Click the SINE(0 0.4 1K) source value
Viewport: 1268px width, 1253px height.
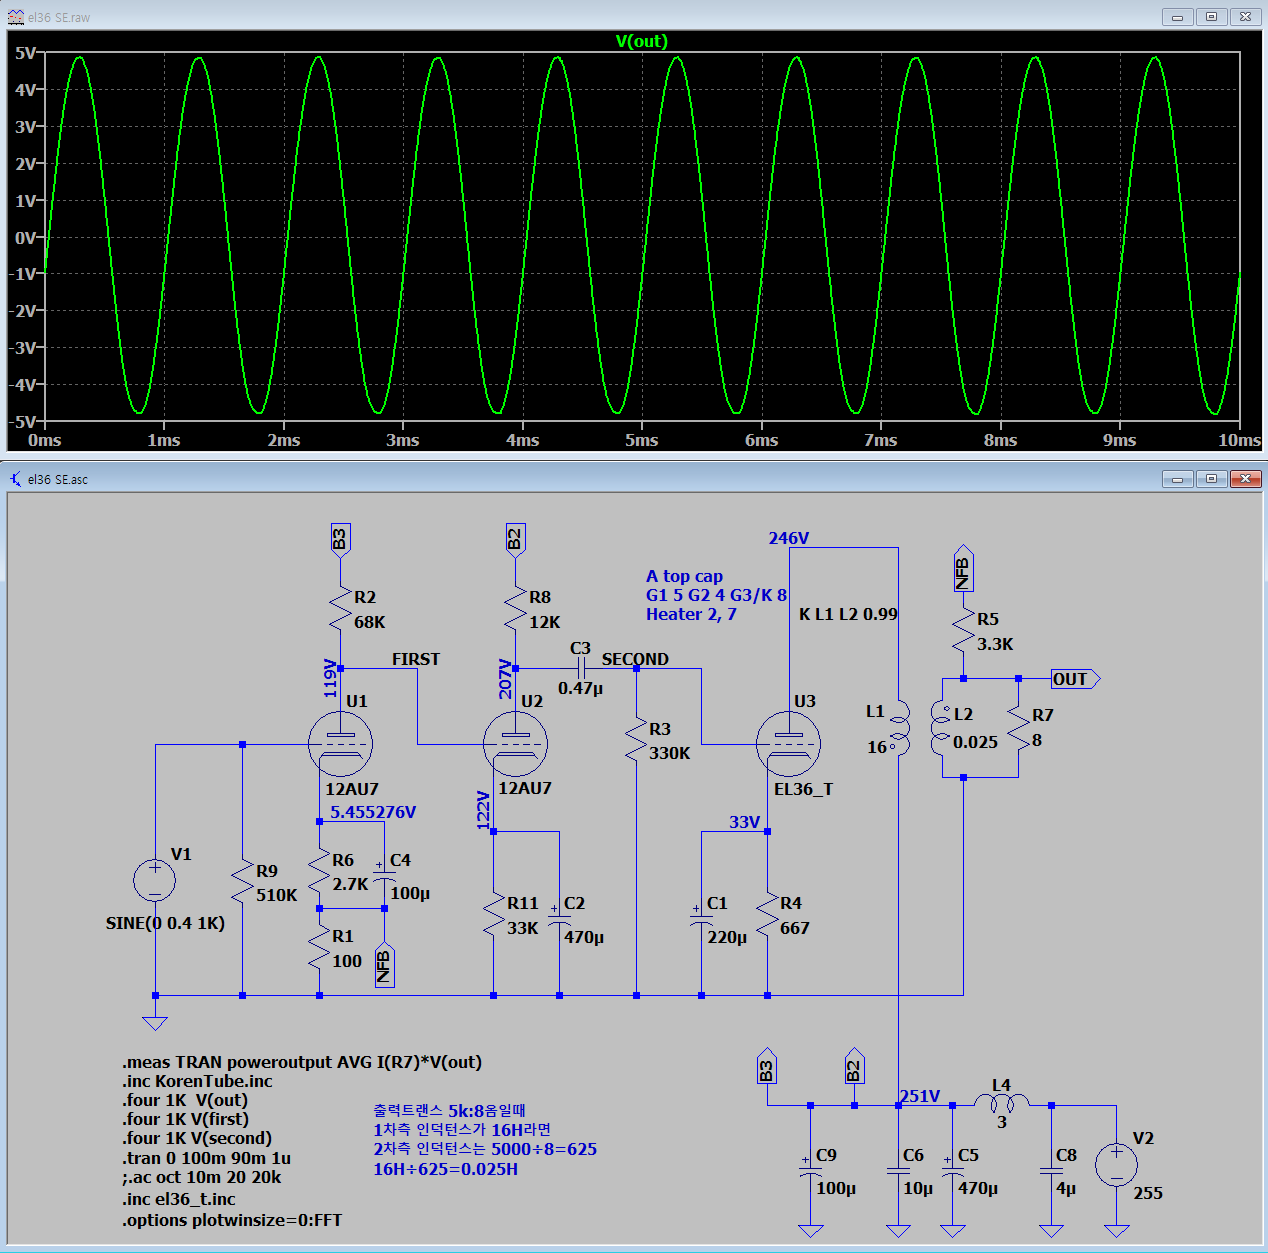(165, 923)
